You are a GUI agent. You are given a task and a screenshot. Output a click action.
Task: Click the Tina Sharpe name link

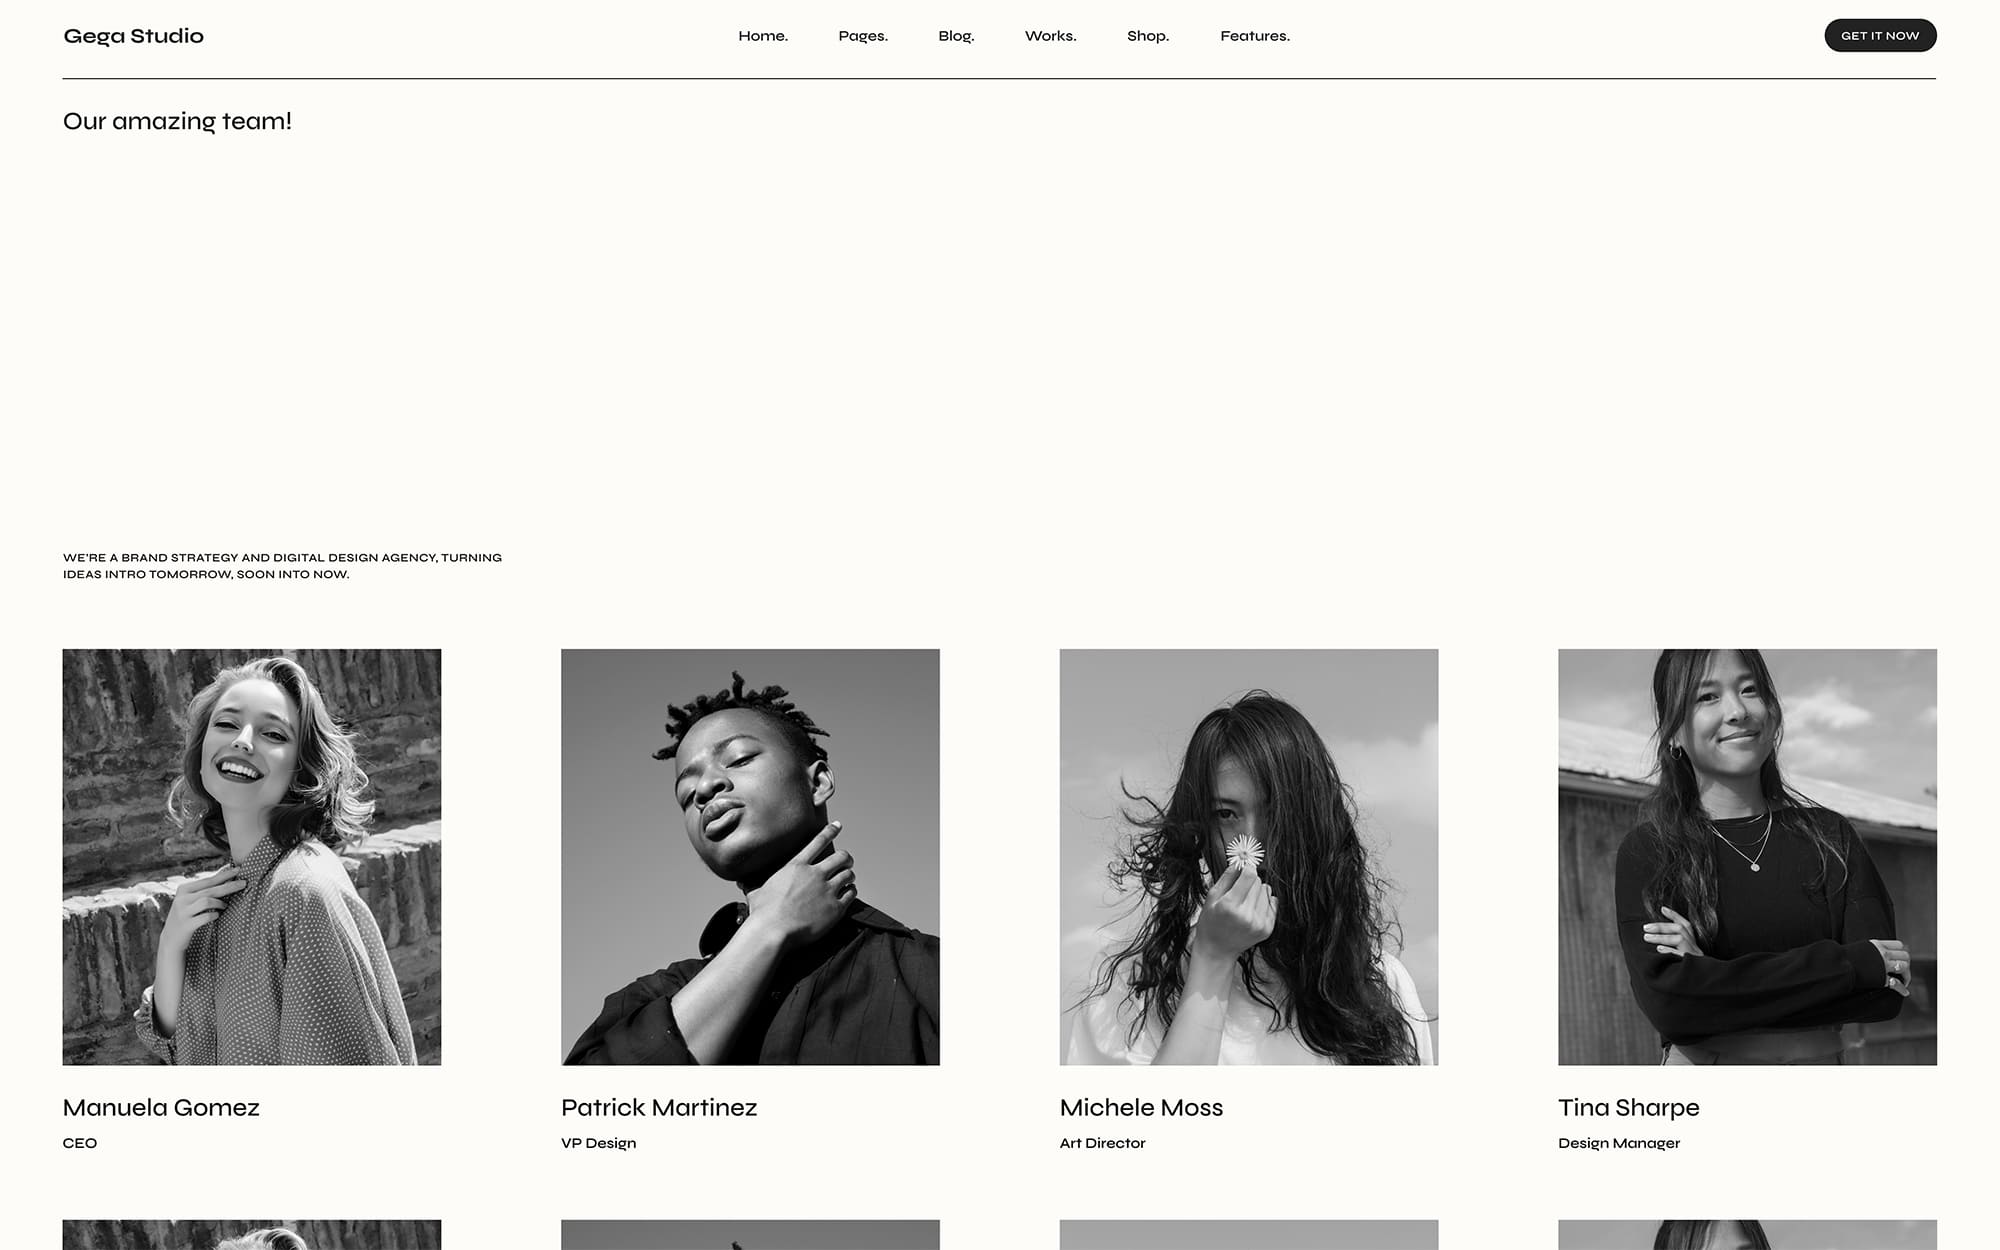[x=1629, y=1107]
